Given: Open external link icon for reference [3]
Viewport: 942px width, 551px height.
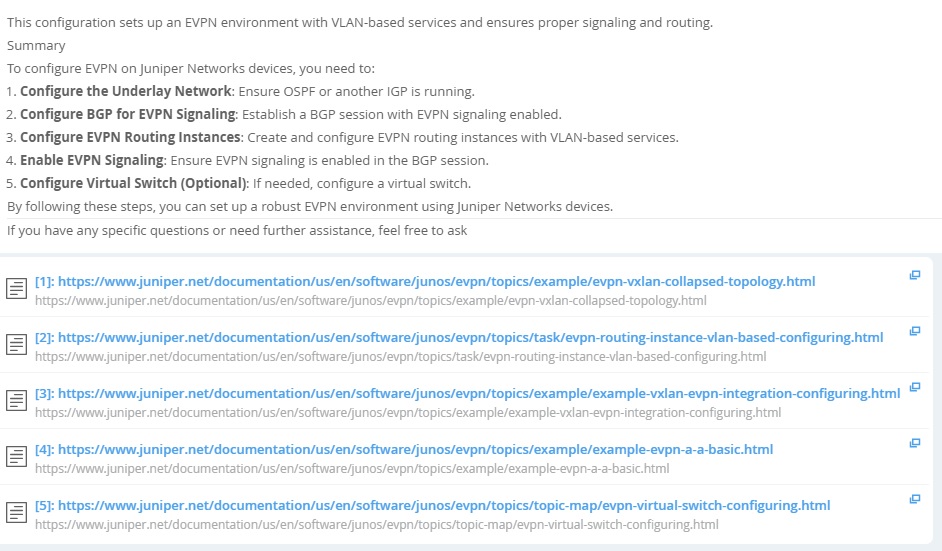Looking at the screenshot, I should tap(914, 387).
